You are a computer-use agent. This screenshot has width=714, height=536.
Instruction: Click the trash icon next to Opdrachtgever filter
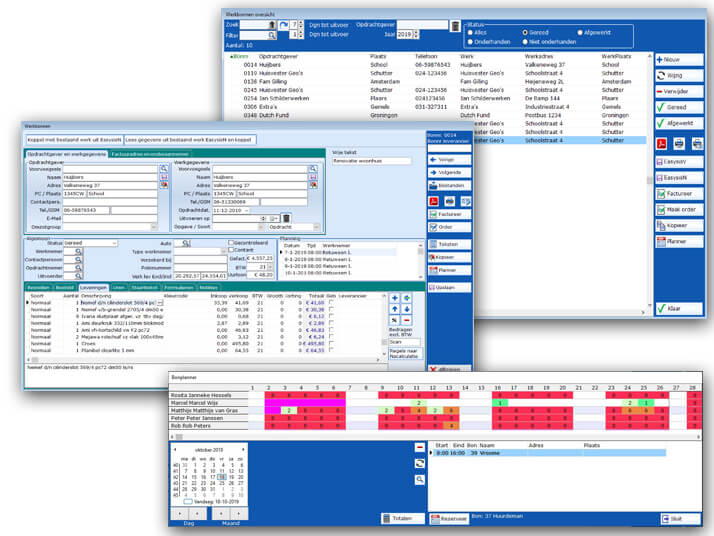click(456, 26)
